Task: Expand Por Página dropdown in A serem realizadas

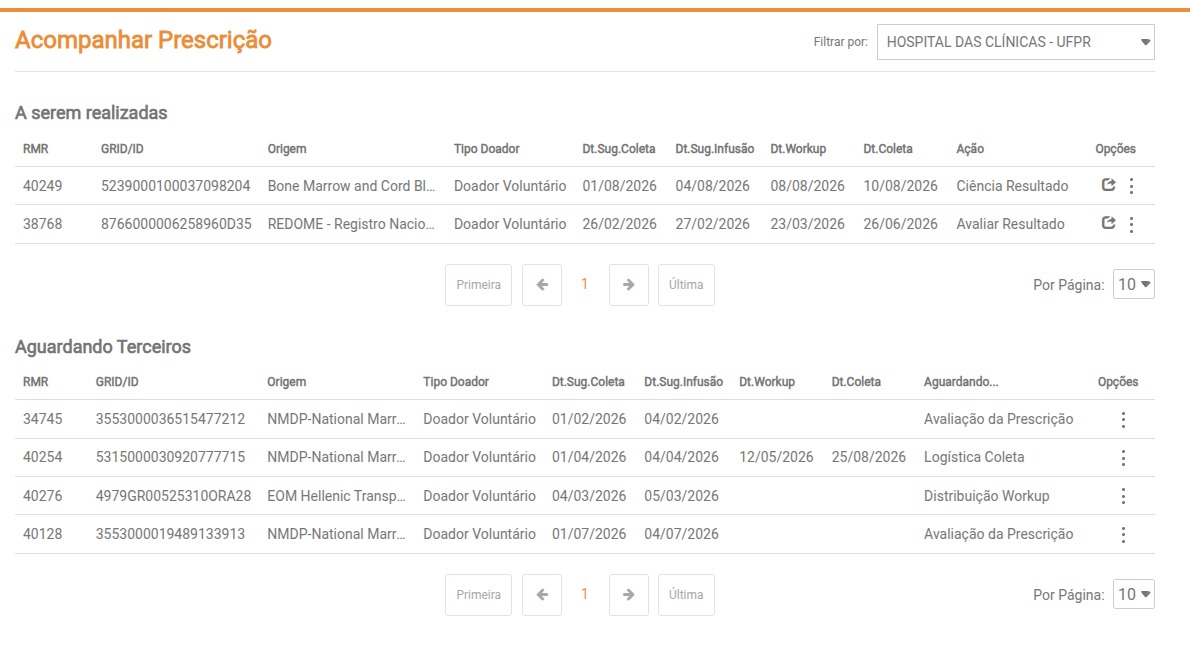Action: 1134,285
